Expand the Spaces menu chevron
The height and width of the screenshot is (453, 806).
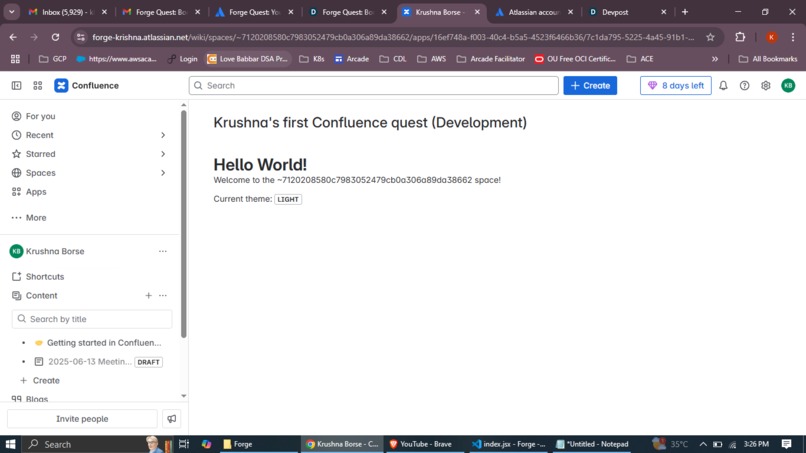163,173
